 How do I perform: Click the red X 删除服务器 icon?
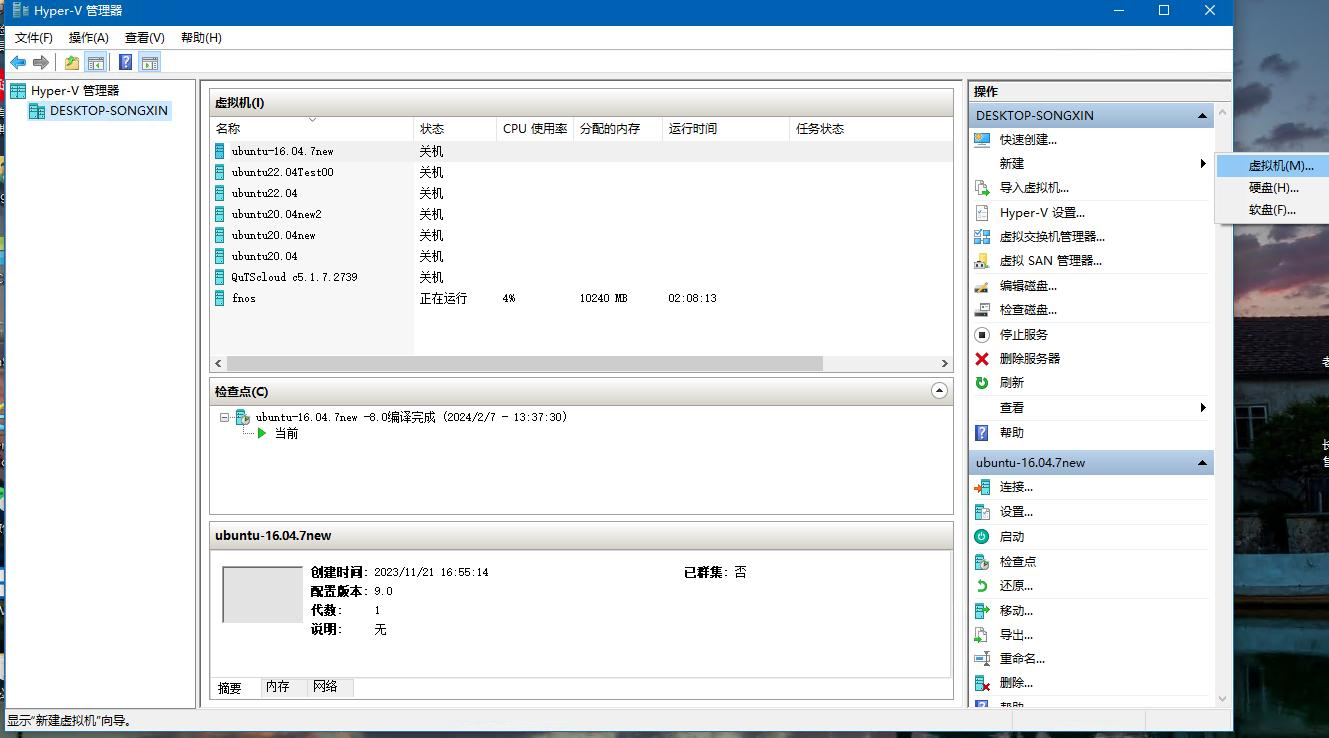coord(982,358)
